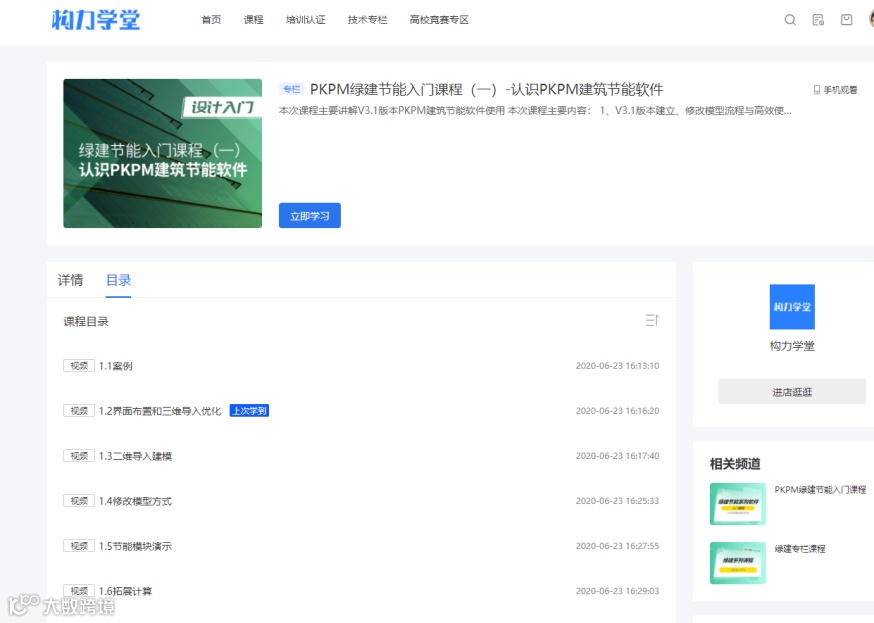The height and width of the screenshot is (623, 874).
Task: Open lesson 1.2界面布置和三维导入优化
Action: coord(160,411)
